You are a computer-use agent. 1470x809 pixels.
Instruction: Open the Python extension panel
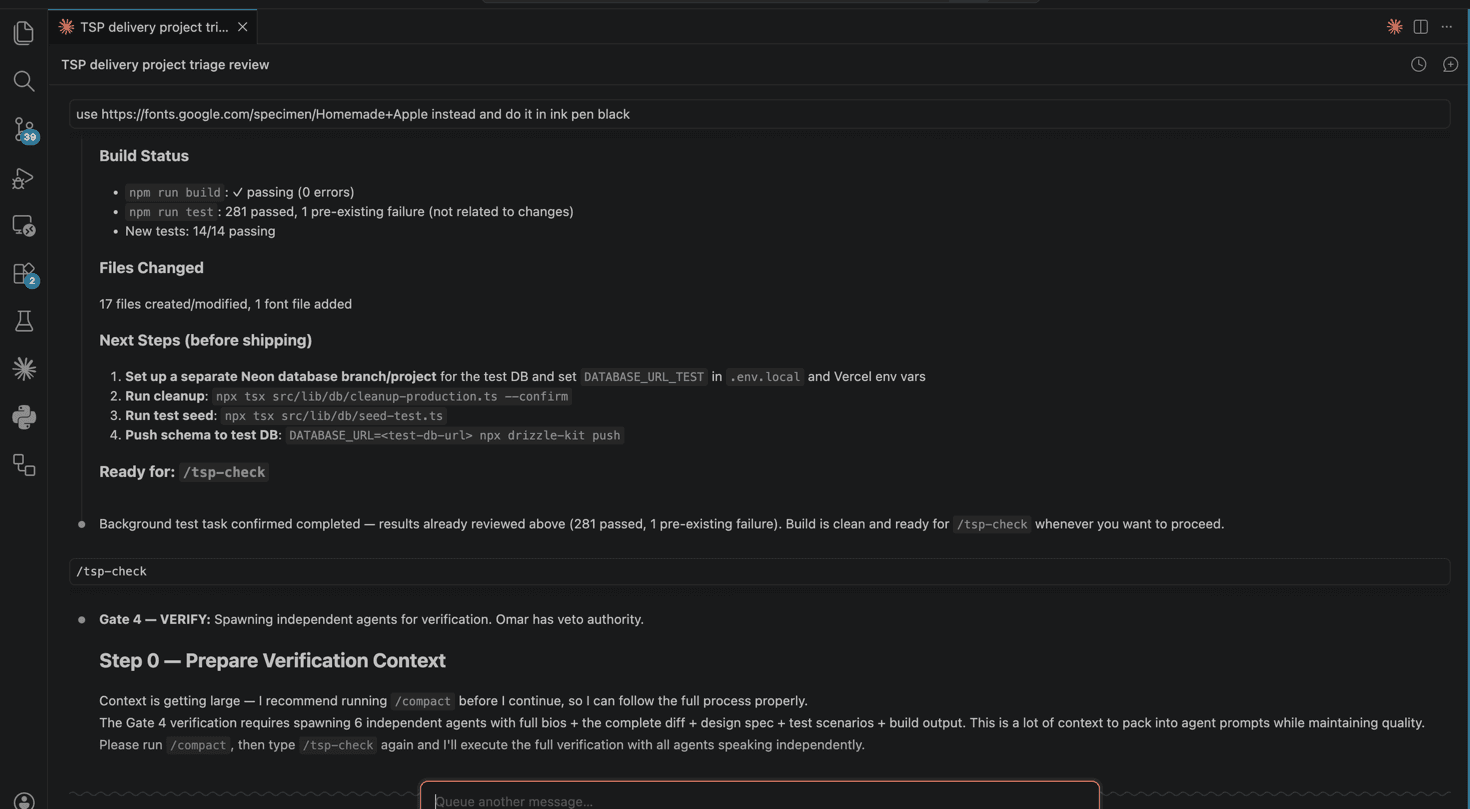coord(23,417)
